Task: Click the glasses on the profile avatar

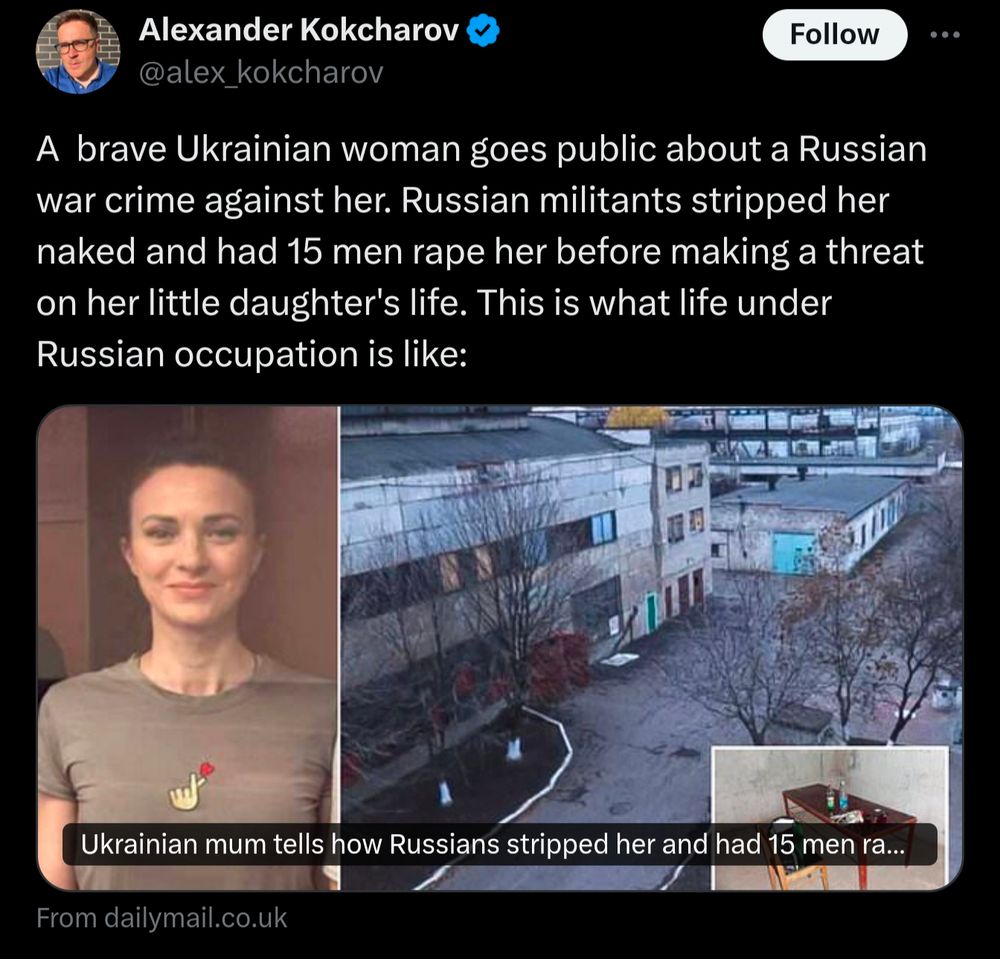Action: coord(75,45)
